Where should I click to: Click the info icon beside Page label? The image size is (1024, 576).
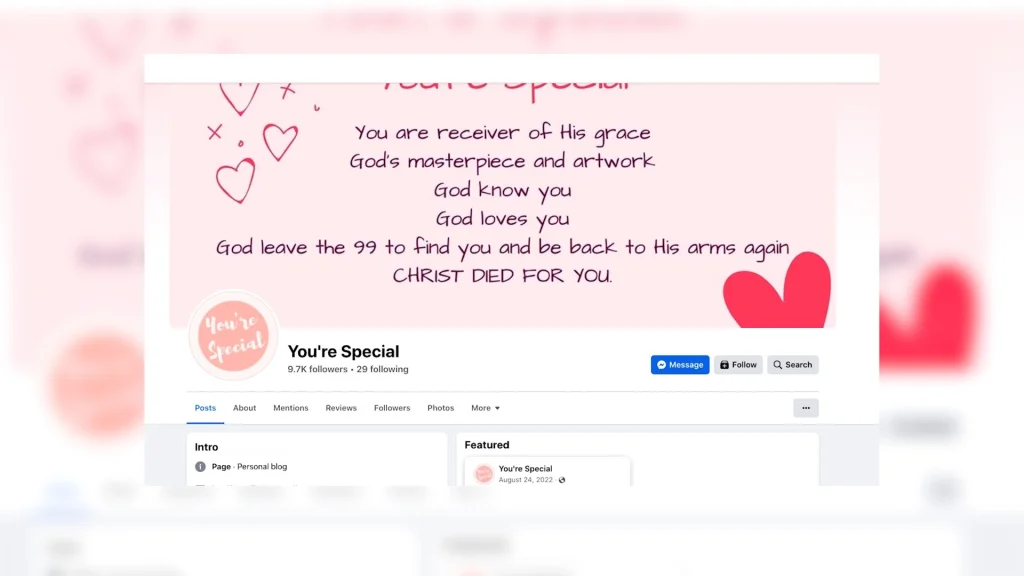pyautogui.click(x=200, y=467)
